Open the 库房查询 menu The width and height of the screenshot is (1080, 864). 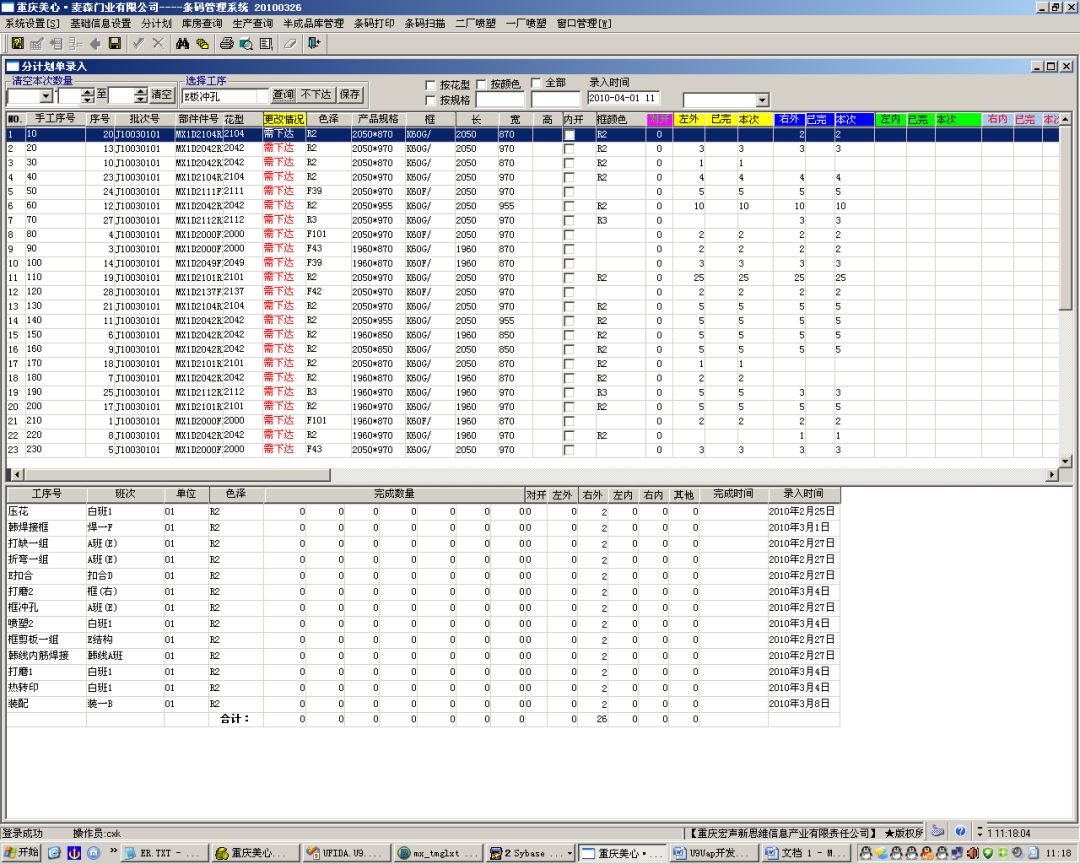point(202,23)
